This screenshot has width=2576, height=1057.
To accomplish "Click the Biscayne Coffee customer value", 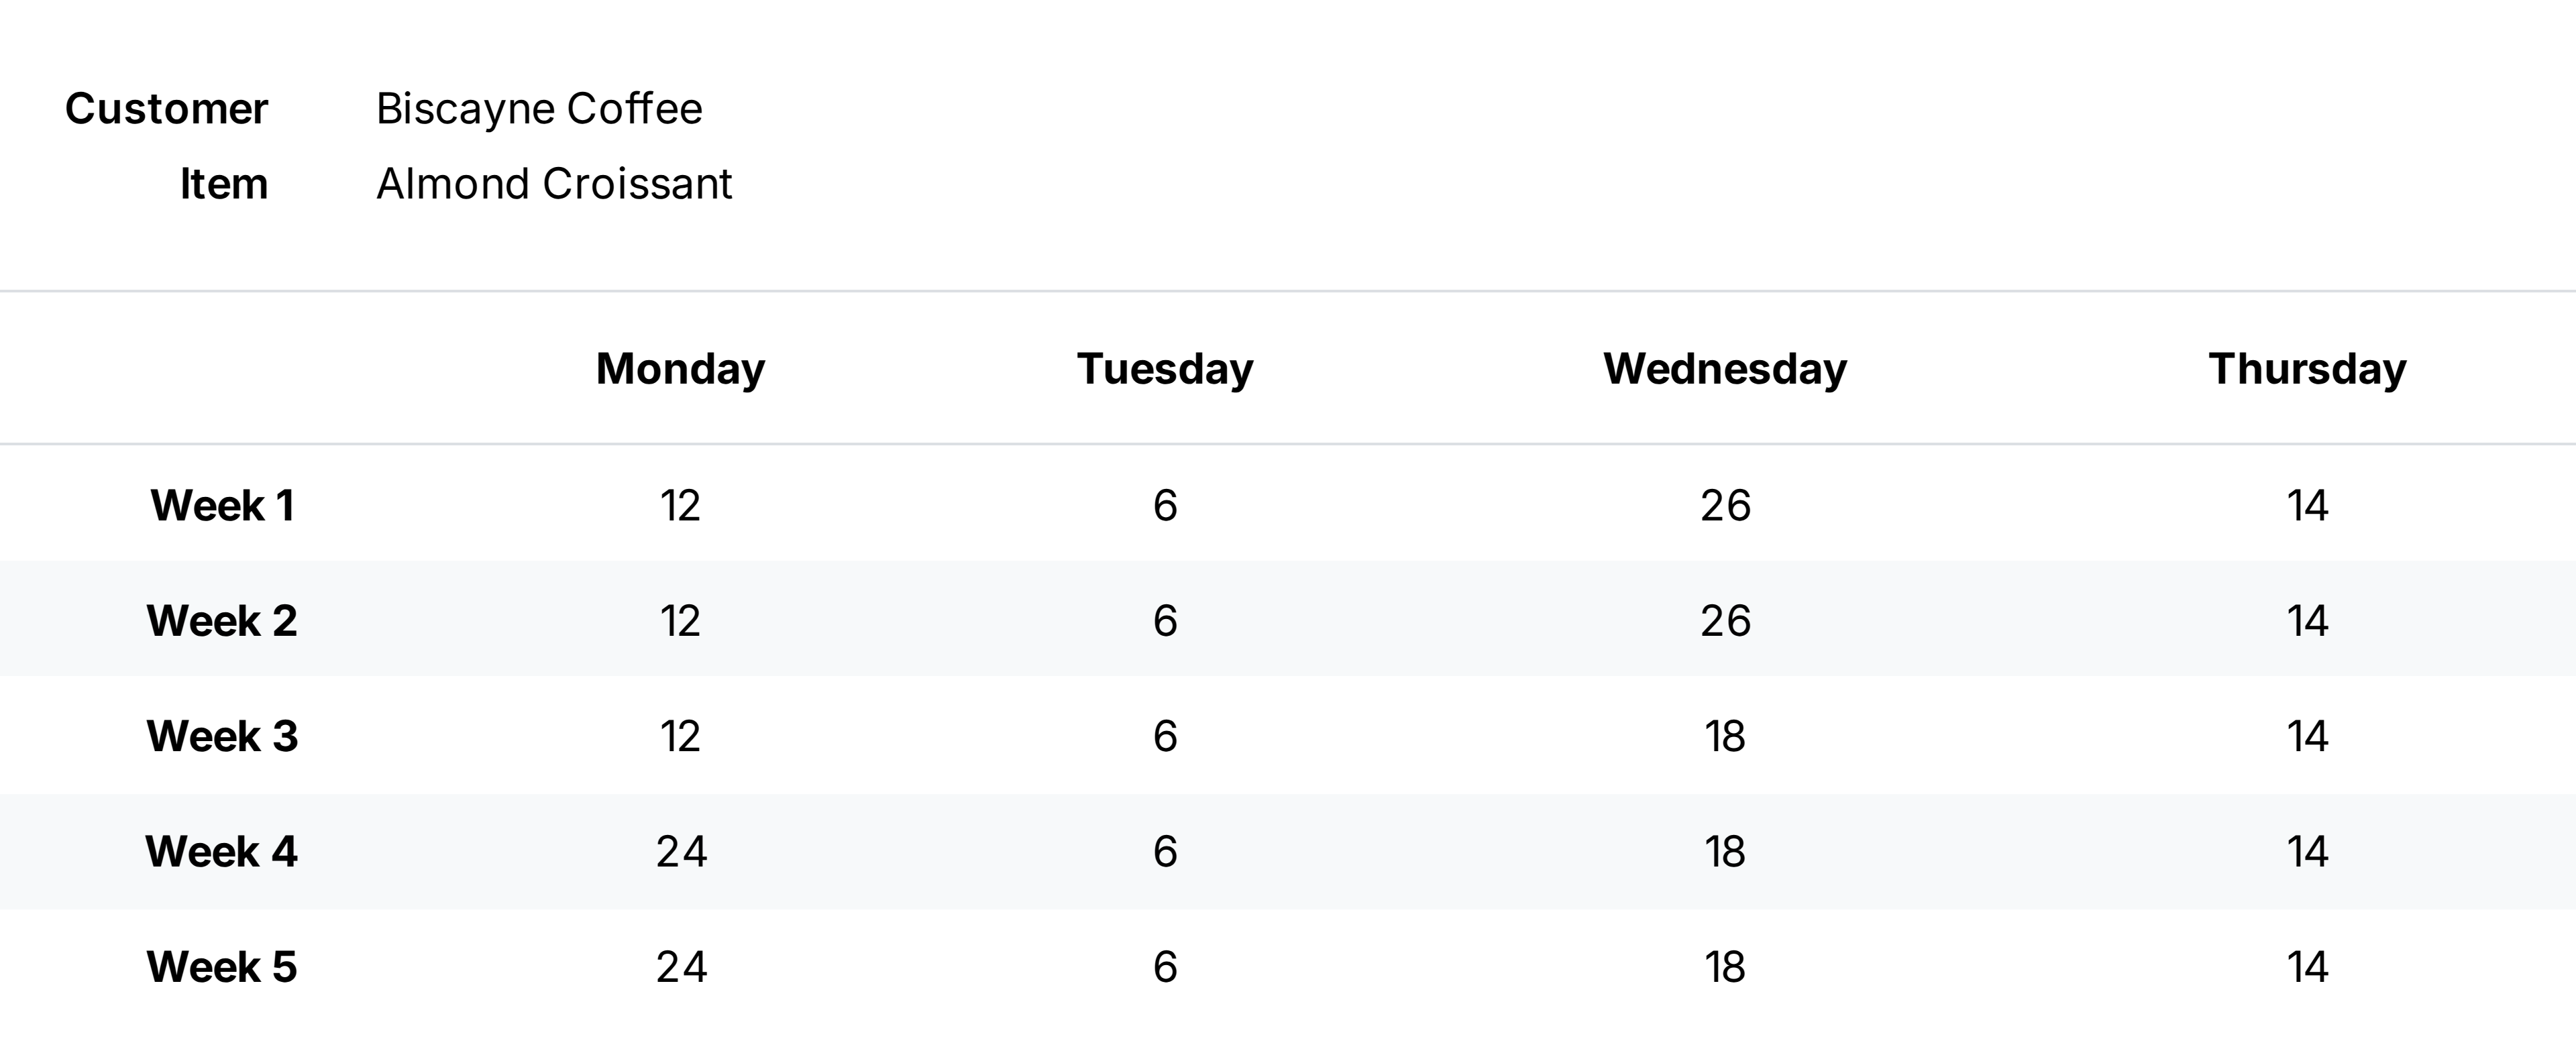I will 539,109.
